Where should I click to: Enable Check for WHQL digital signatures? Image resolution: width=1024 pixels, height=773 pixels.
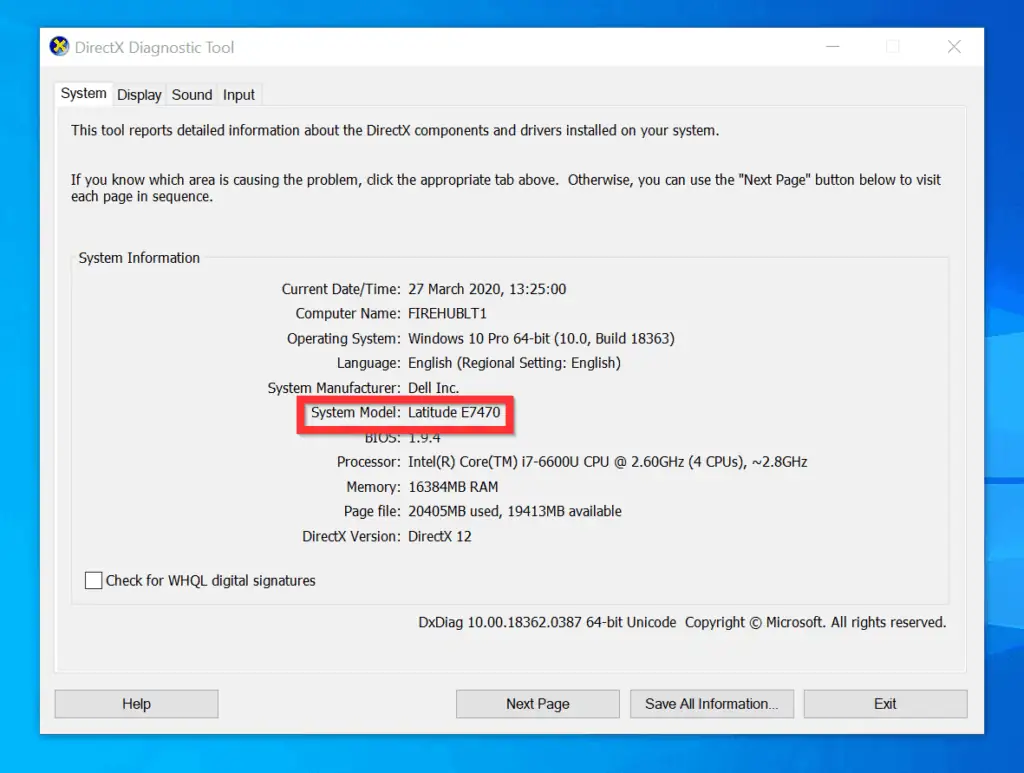pyautogui.click(x=93, y=580)
